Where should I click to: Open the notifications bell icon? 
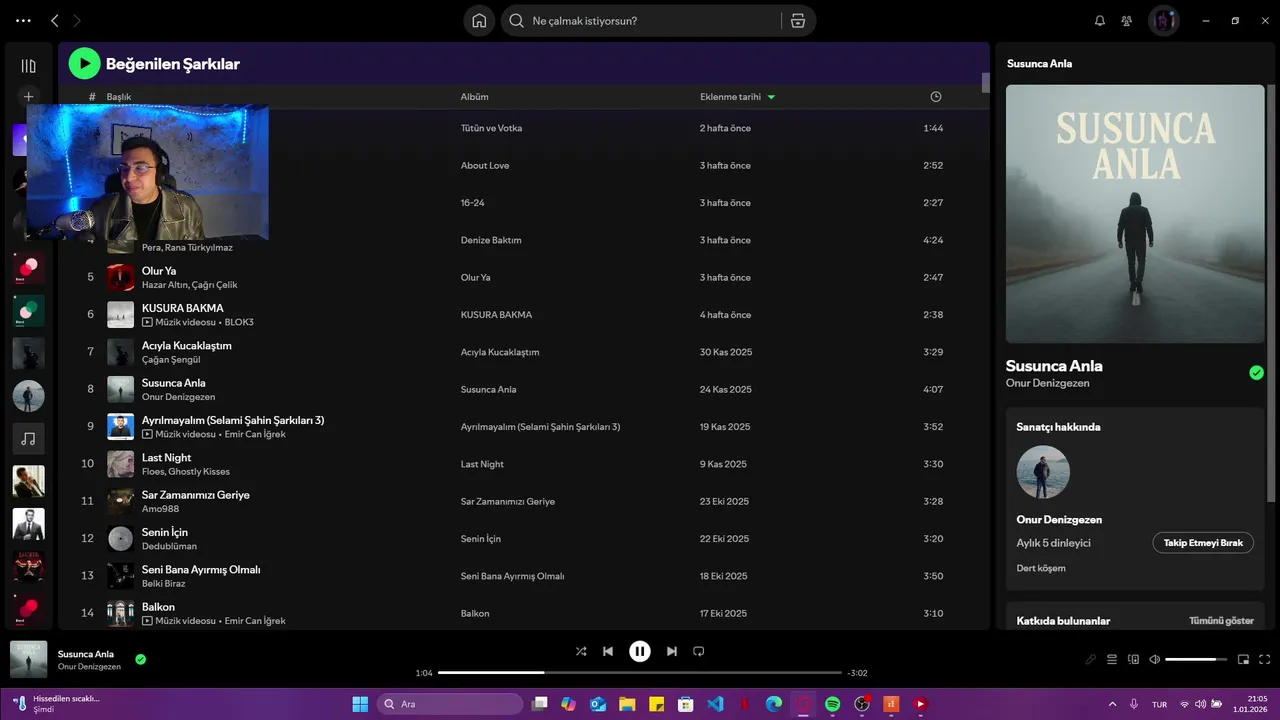tap(1100, 21)
